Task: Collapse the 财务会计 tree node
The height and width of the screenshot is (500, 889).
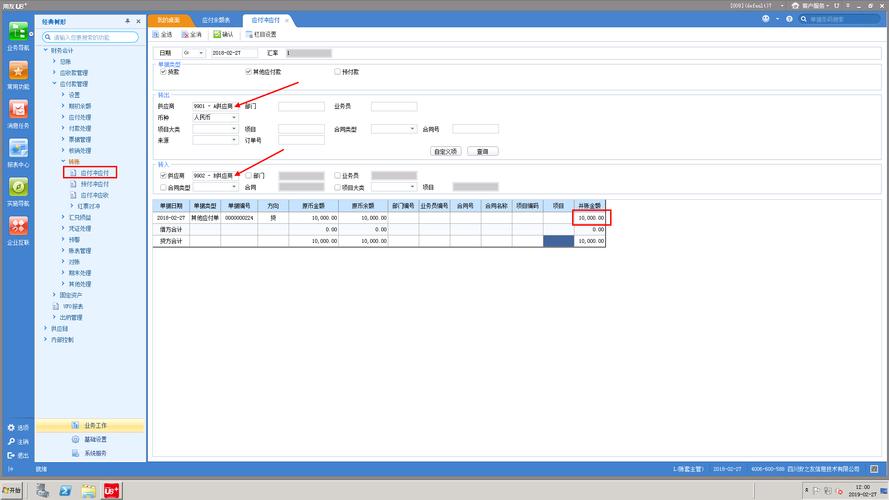Action: pyautogui.click(x=46, y=50)
